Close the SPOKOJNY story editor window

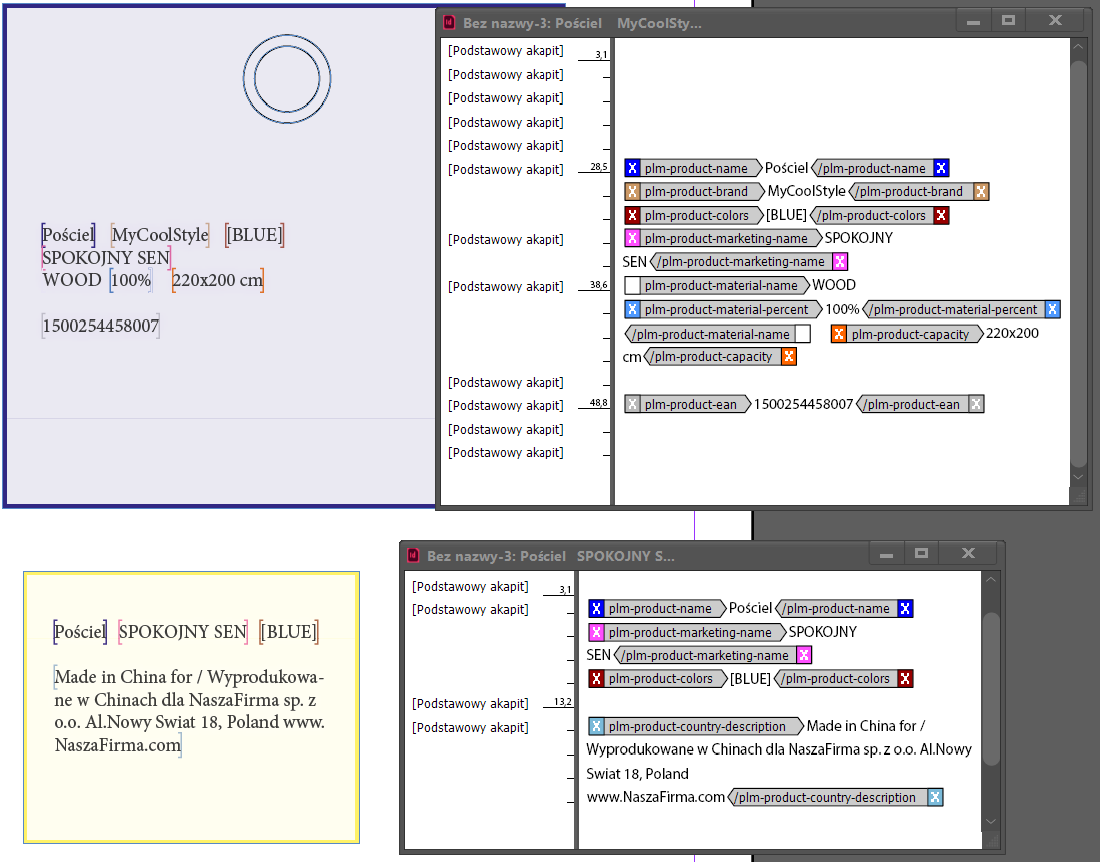(968, 553)
